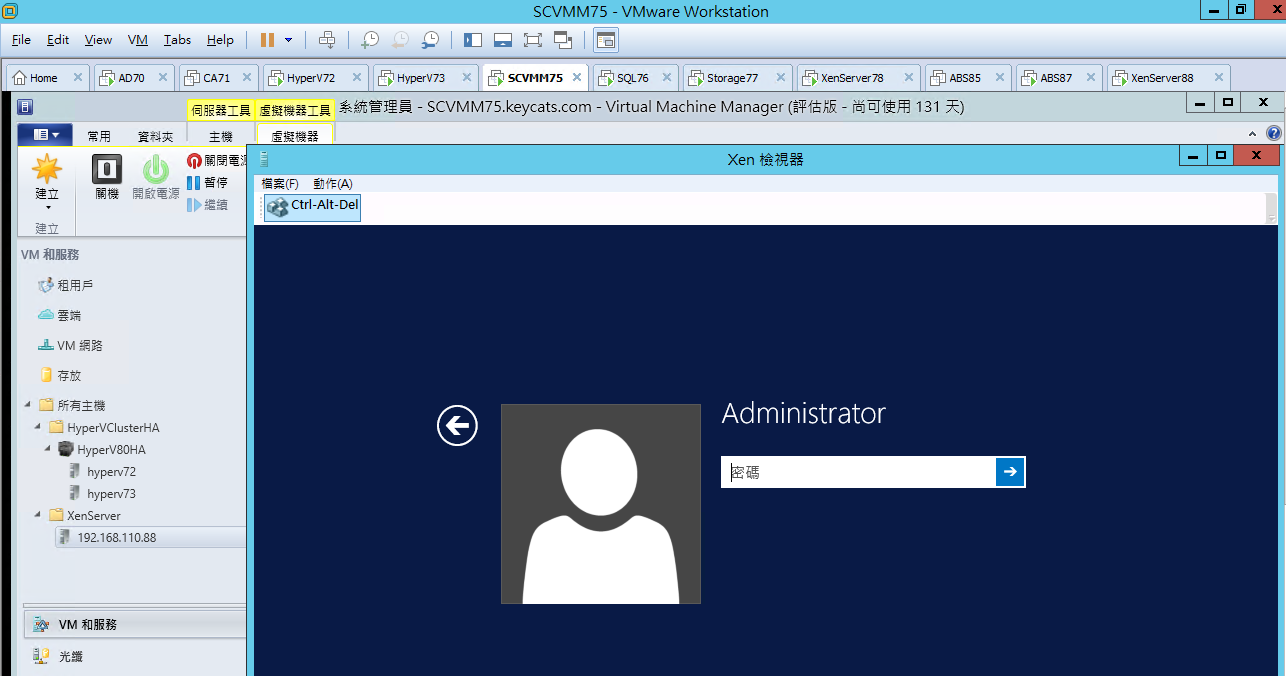Viewport: 1286px width, 676px height.
Task: Toggle the VMware library sidebar view icon
Action: click(x=473, y=40)
